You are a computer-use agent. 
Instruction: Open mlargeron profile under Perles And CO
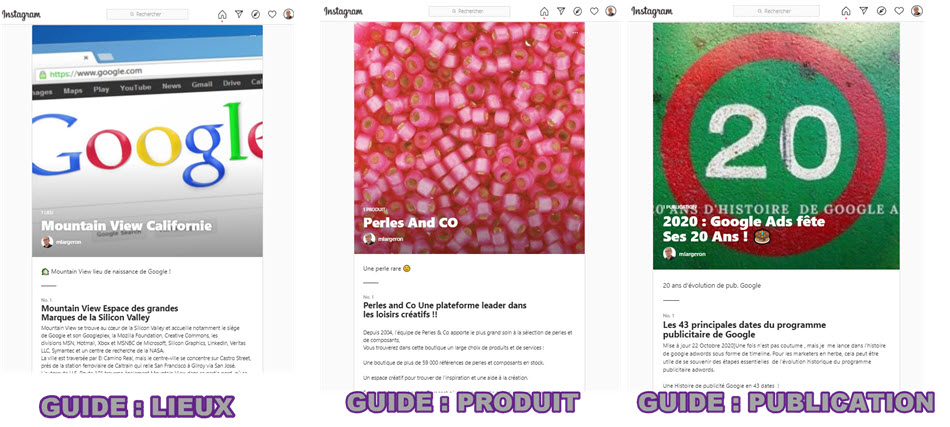pyautogui.click(x=383, y=239)
